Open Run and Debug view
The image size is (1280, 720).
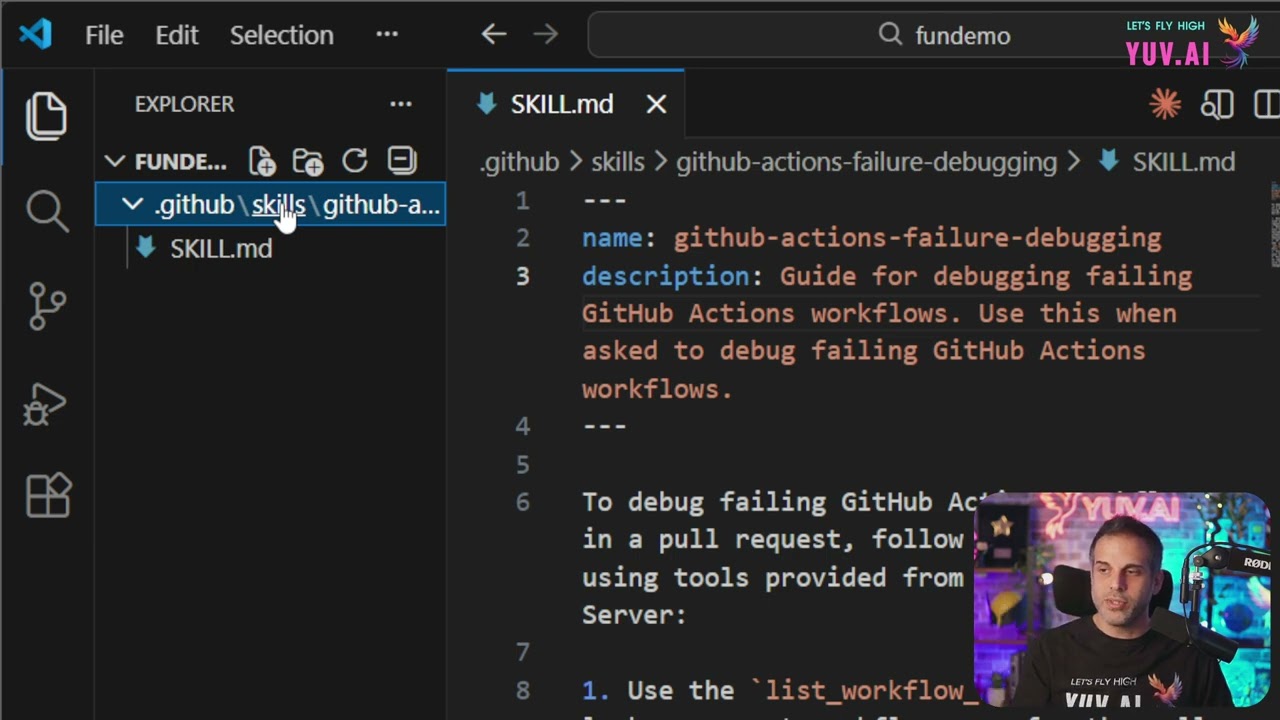point(46,402)
